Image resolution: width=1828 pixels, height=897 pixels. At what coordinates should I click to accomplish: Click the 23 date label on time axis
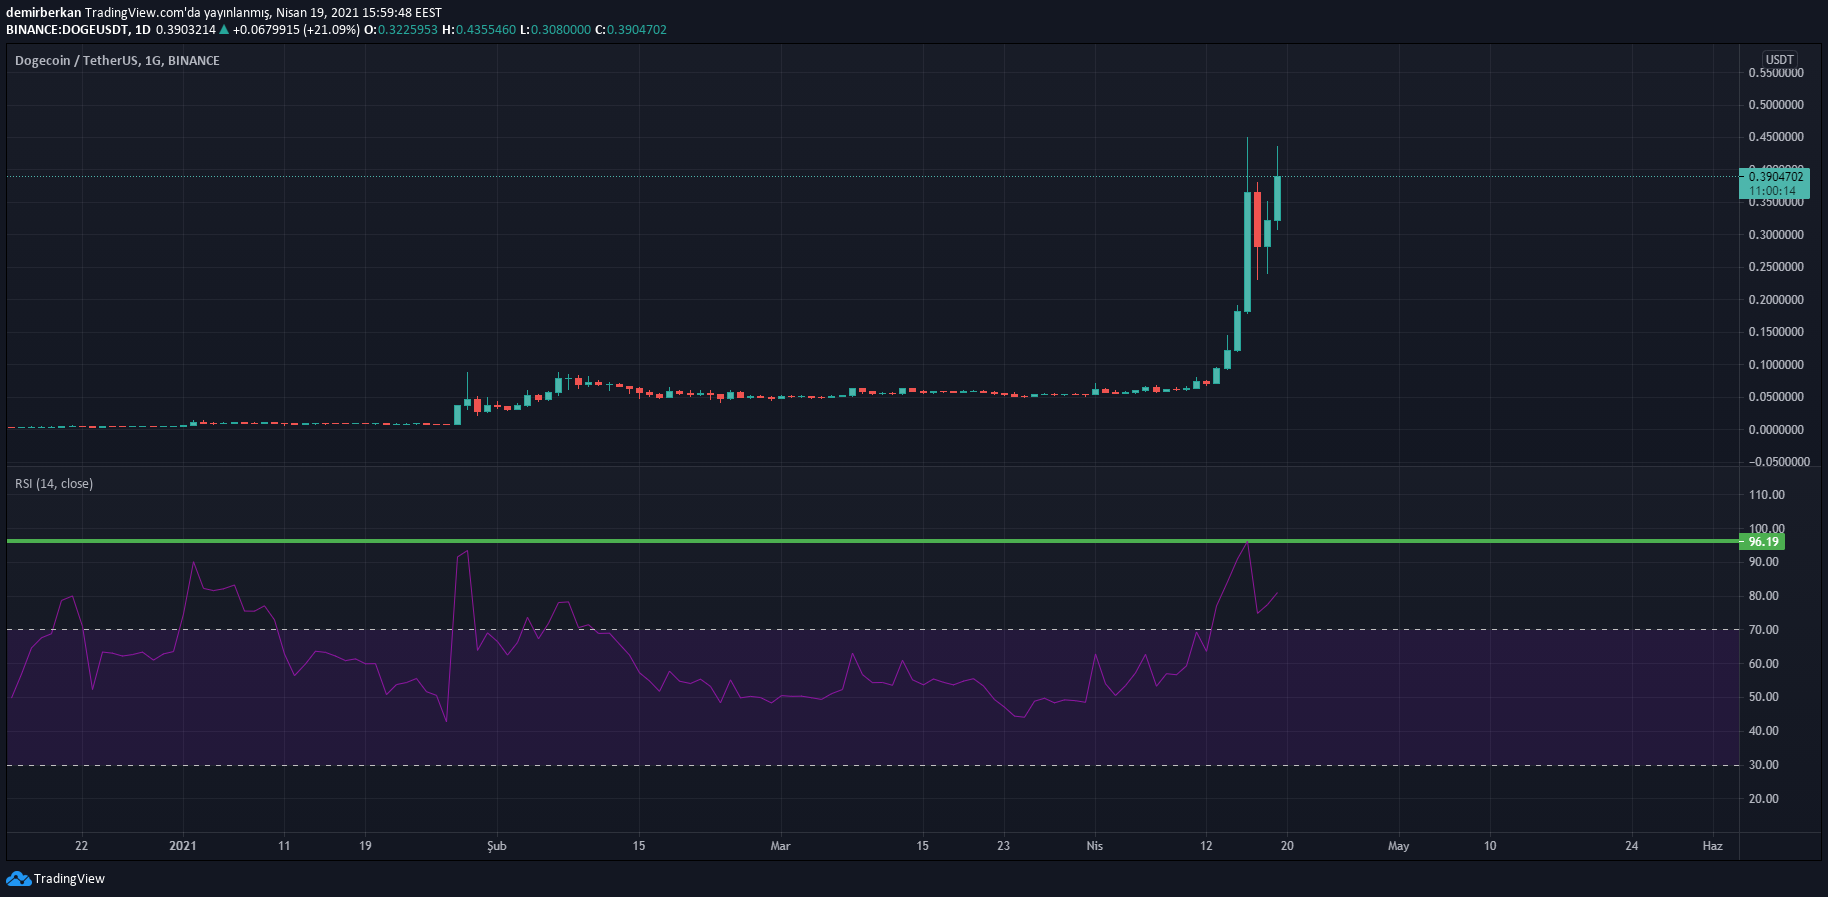1003,846
